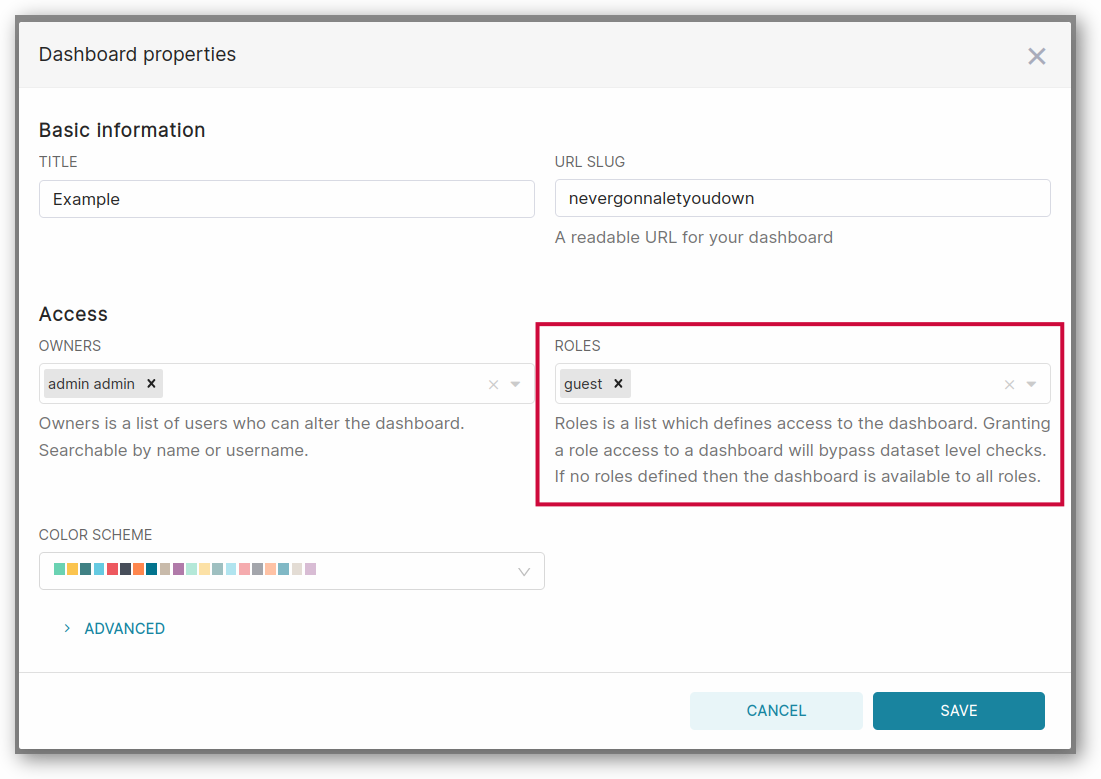The width and height of the screenshot is (1101, 779).
Task: Click the ADVANCED link text
Action: pyautogui.click(x=124, y=628)
